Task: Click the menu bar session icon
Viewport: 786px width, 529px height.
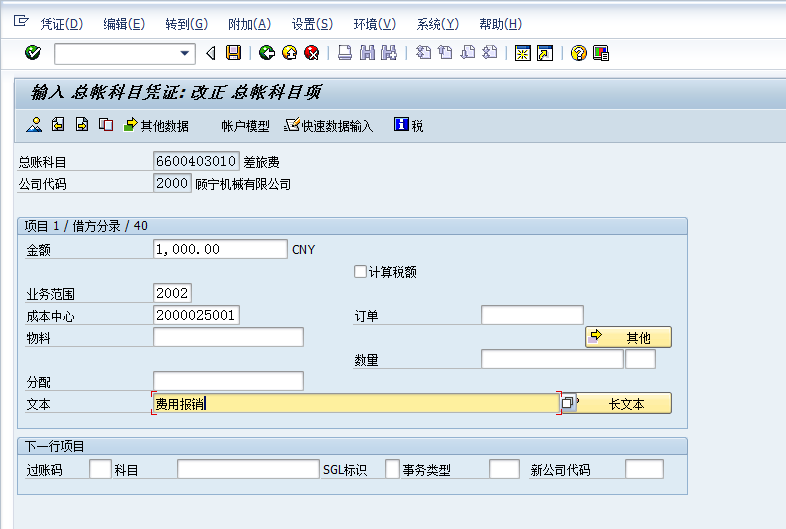Action: (21, 21)
